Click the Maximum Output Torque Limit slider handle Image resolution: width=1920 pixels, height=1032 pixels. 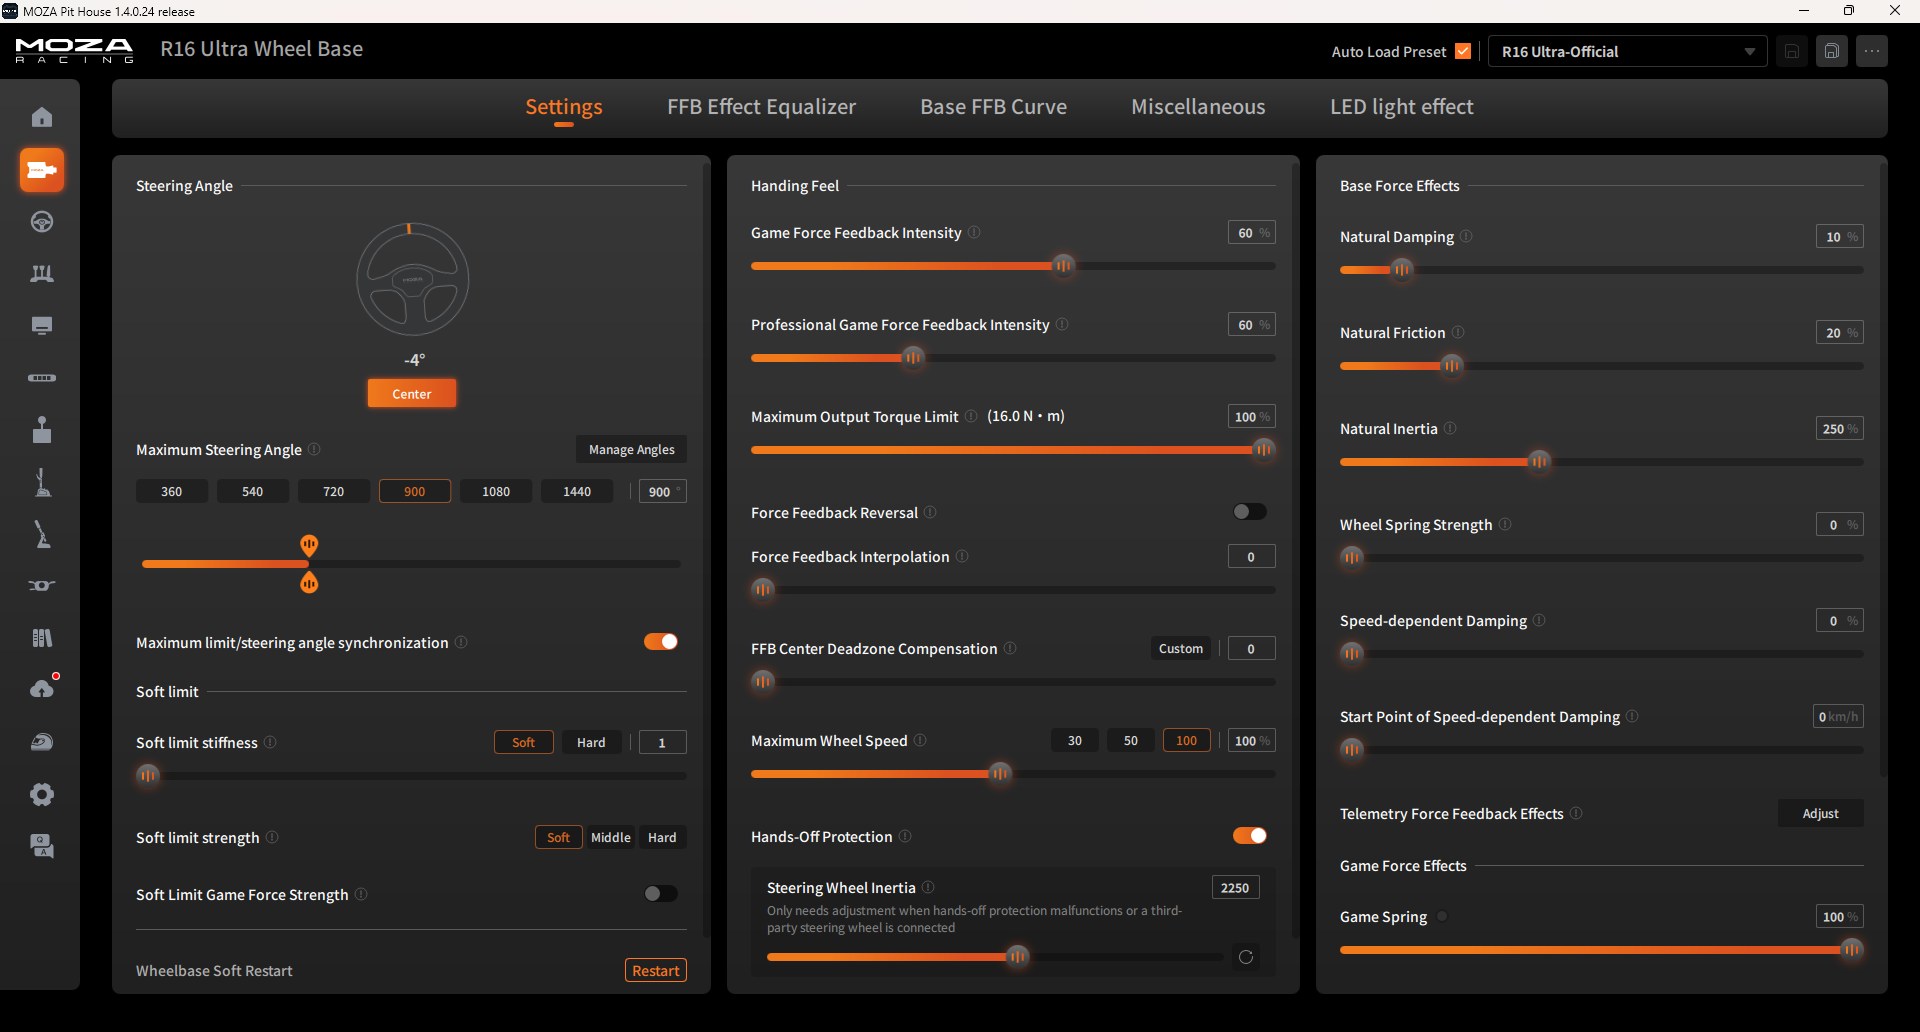click(1264, 450)
